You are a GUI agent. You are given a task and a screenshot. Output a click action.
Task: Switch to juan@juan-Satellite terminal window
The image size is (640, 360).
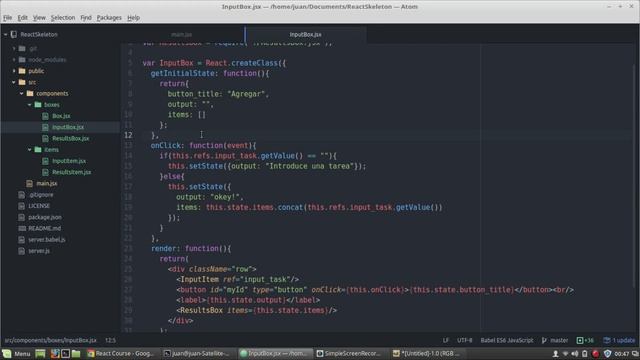198,353
